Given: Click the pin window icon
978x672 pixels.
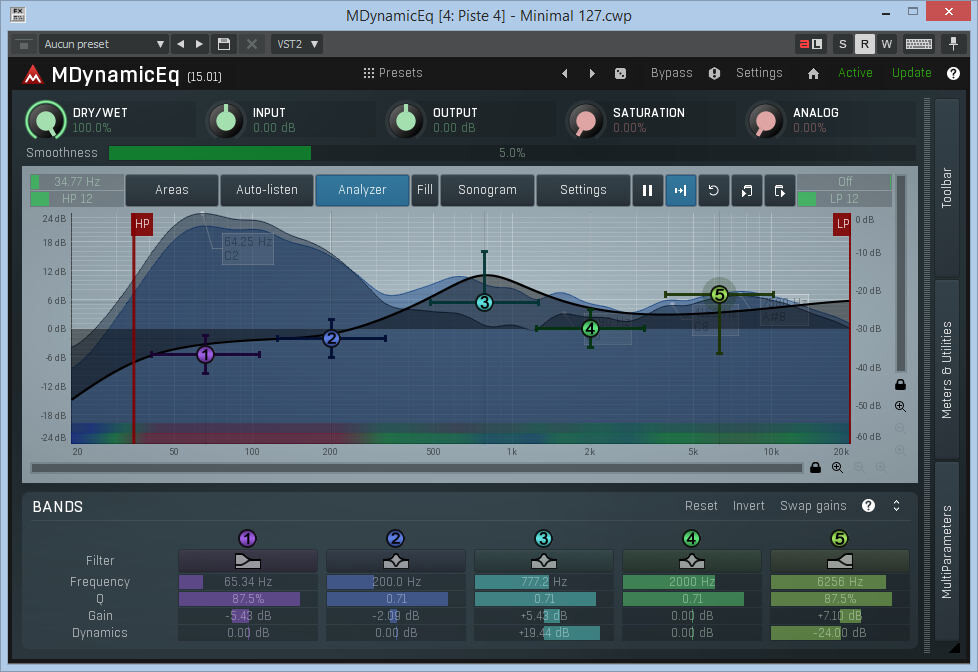Looking at the screenshot, I should click(x=953, y=44).
